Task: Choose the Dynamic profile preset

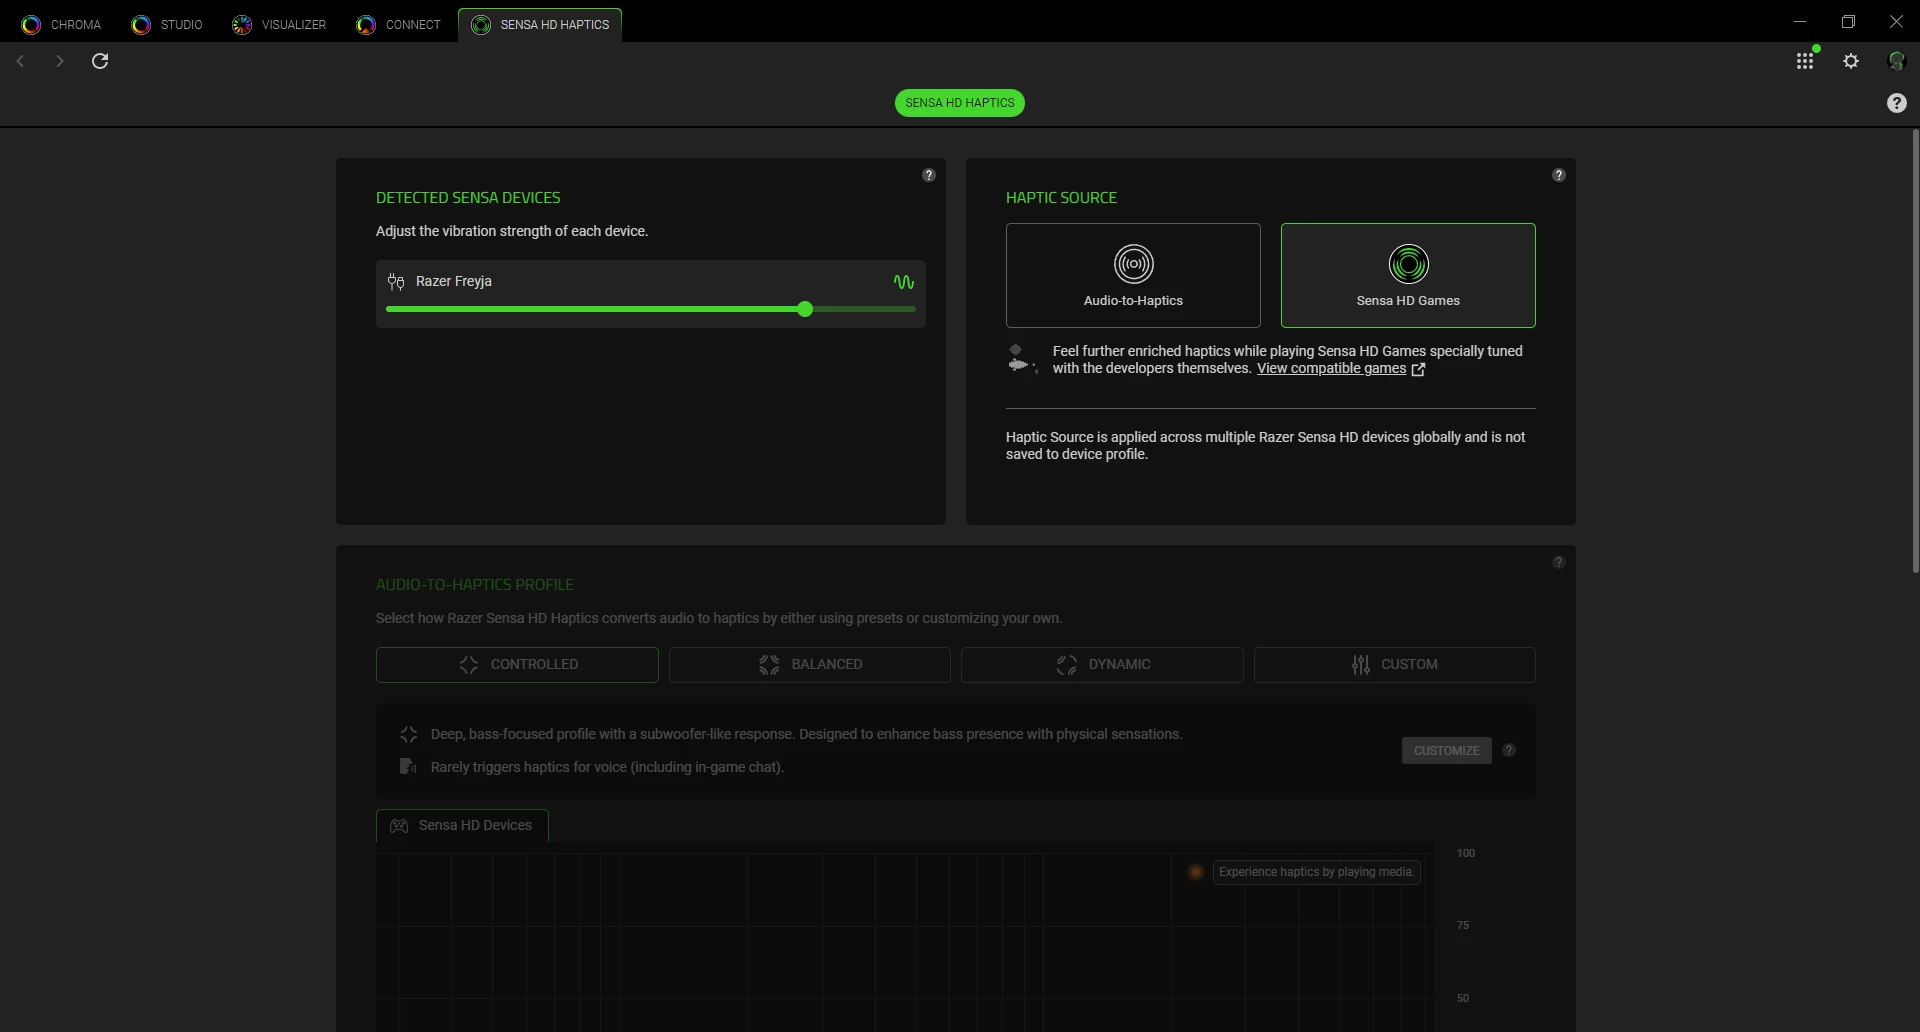Action: click(x=1102, y=665)
